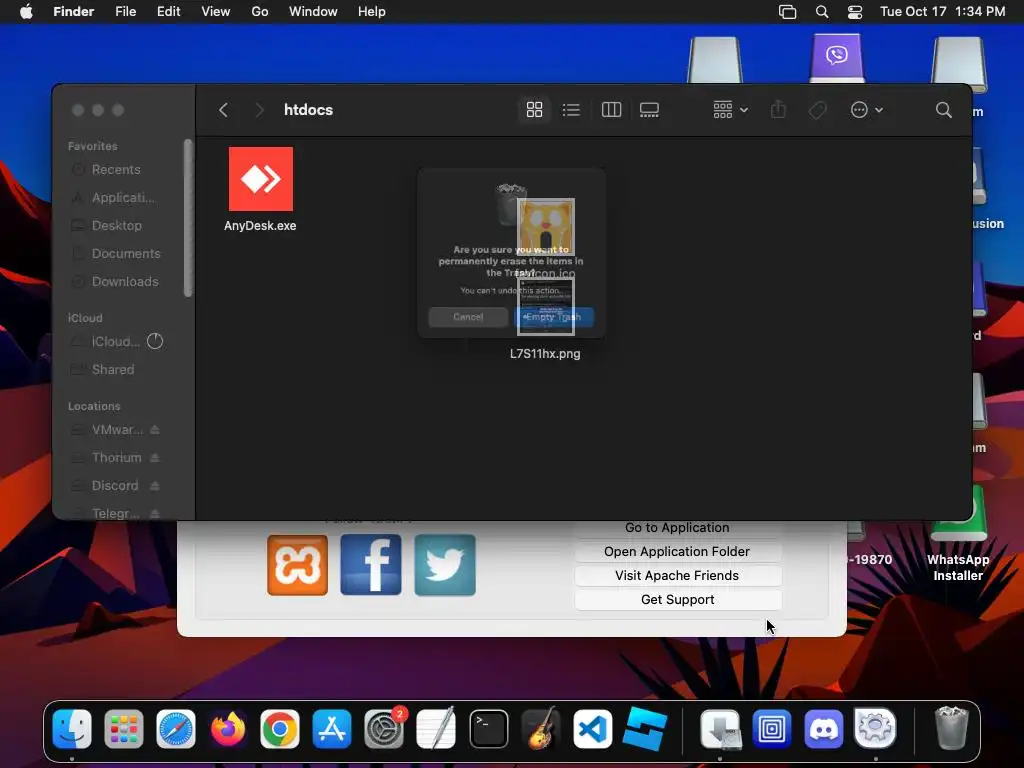This screenshot has width=1024, height=768.
Task: Click Go to Application button
Action: point(677,528)
